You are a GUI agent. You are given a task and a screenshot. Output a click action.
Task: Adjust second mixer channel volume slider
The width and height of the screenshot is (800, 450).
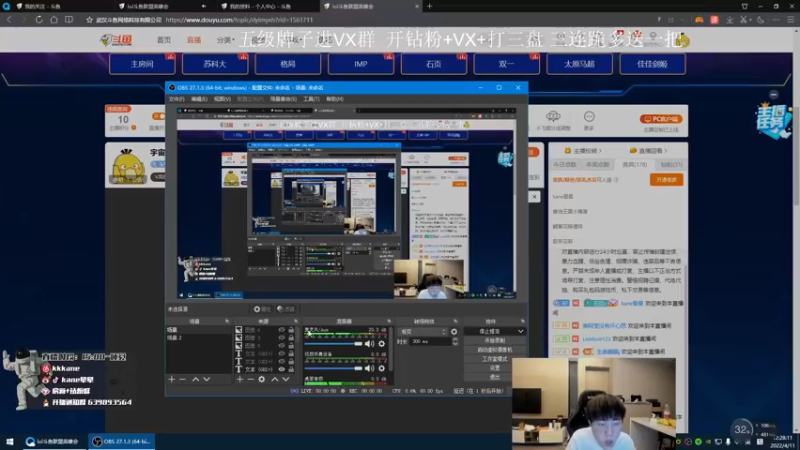(334, 368)
